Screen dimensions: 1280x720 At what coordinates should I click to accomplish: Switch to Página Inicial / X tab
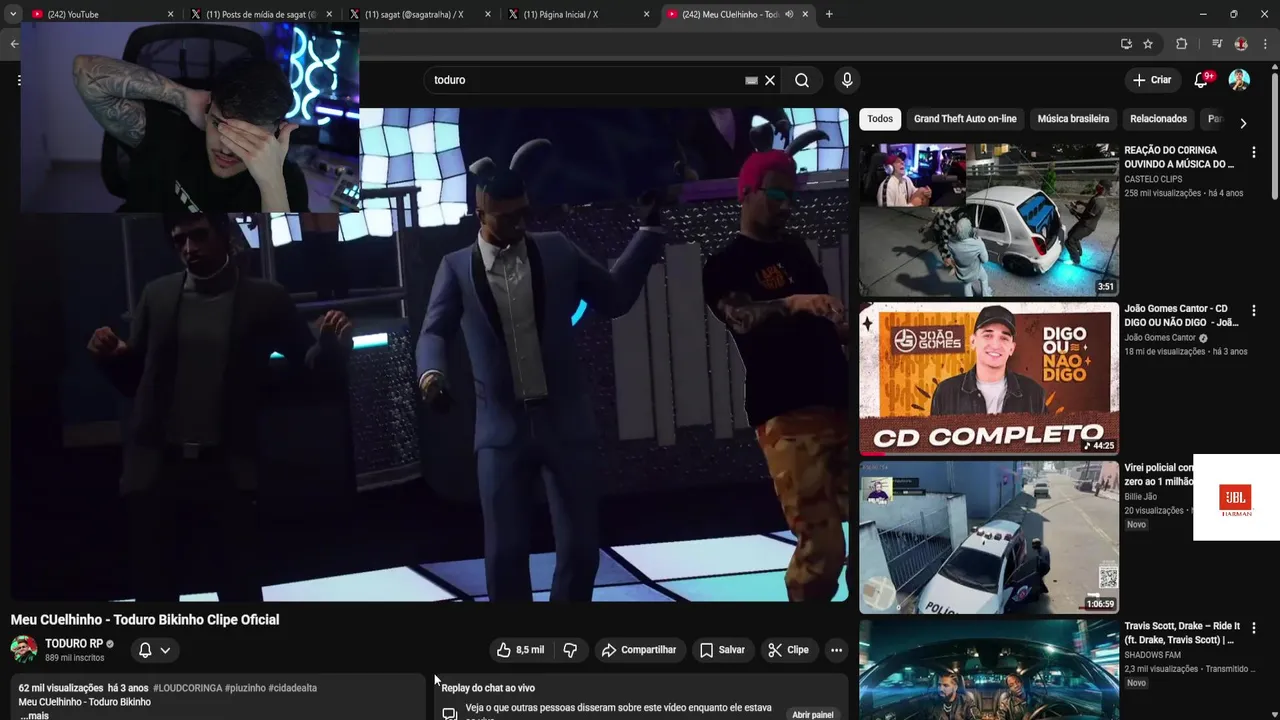(576, 14)
